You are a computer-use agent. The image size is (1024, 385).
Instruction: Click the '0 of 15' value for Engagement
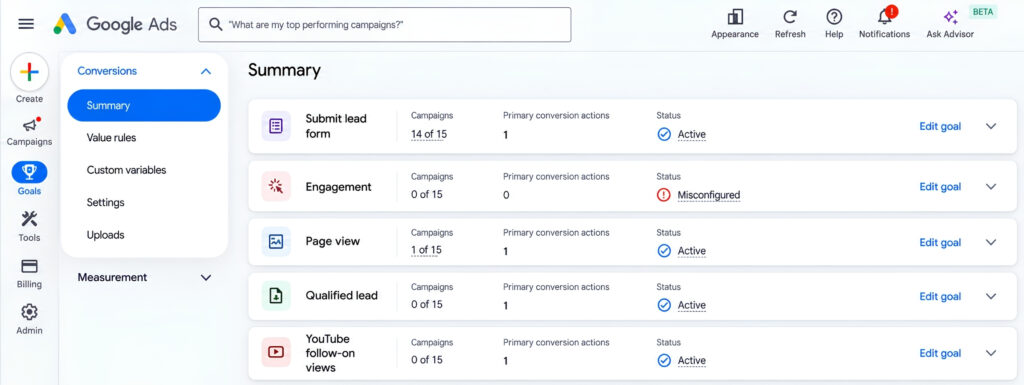(x=426, y=194)
